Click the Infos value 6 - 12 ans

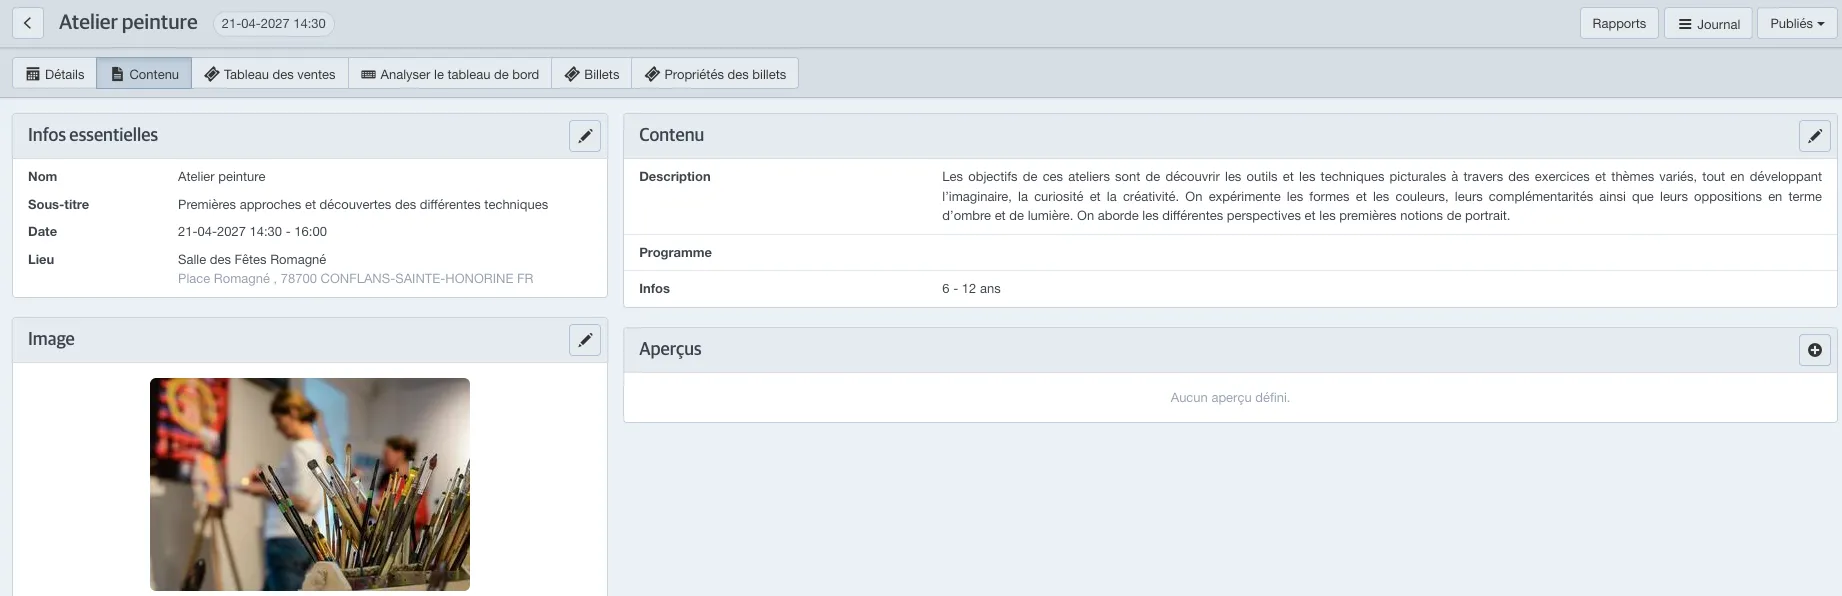coord(971,289)
